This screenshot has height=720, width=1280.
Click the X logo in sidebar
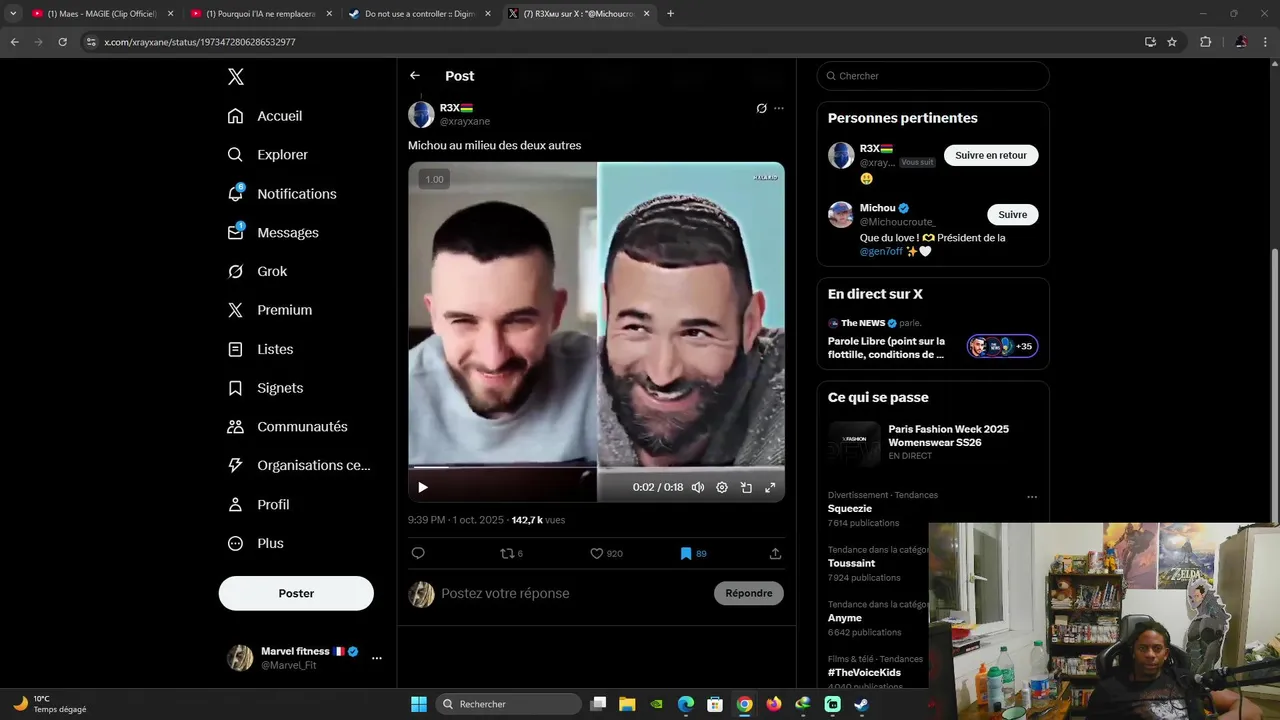pos(235,77)
